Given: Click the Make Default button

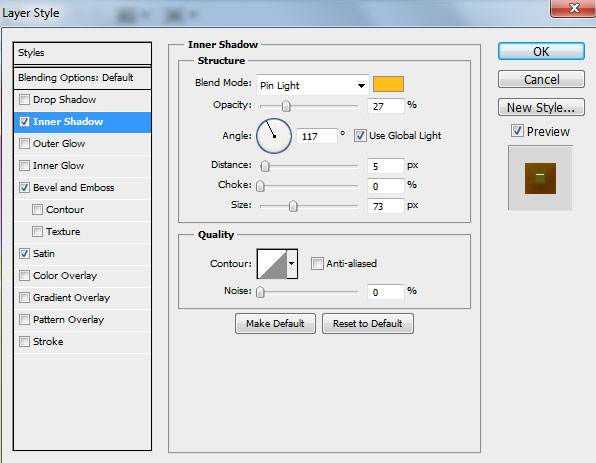Looking at the screenshot, I should (x=275, y=323).
